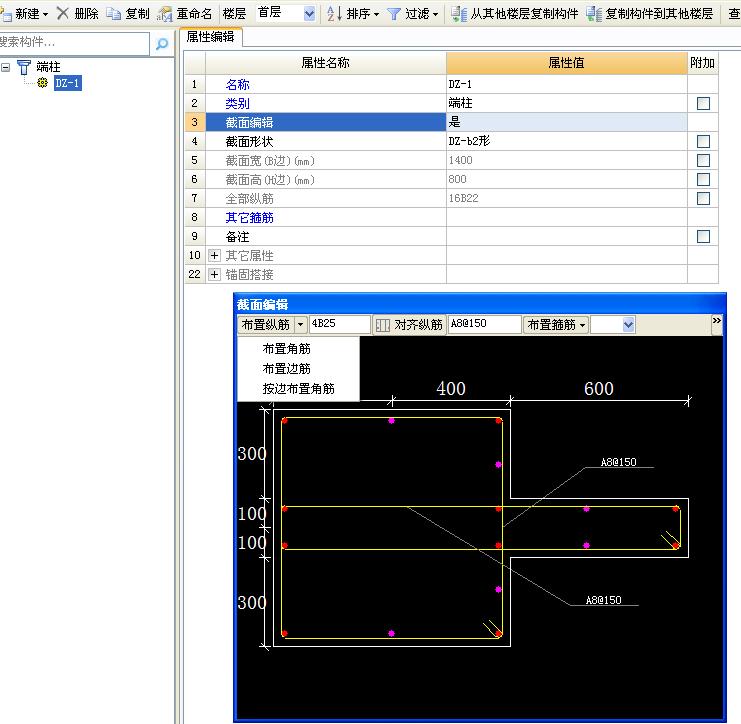Viewport: 741px width, 724px height.
Task: Click the gear icon beside DZ-1
Action: [43, 83]
